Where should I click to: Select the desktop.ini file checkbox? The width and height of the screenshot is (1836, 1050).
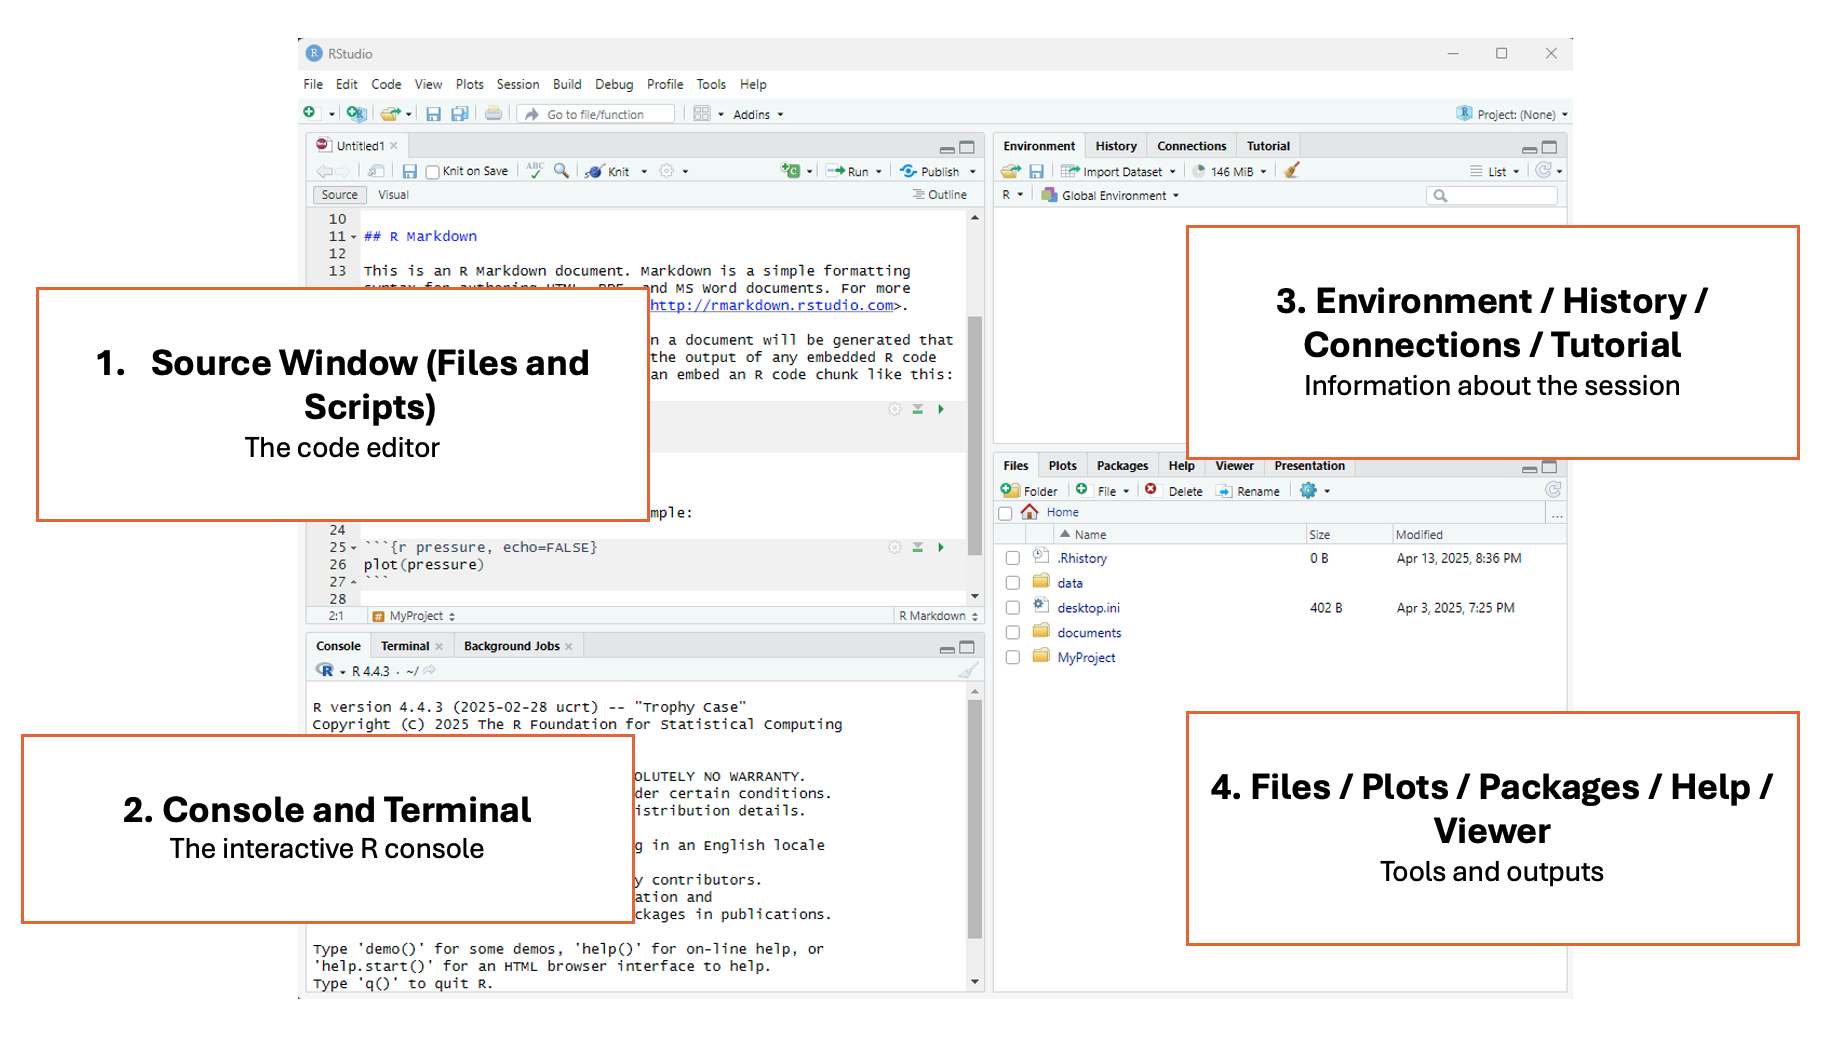coord(1012,608)
